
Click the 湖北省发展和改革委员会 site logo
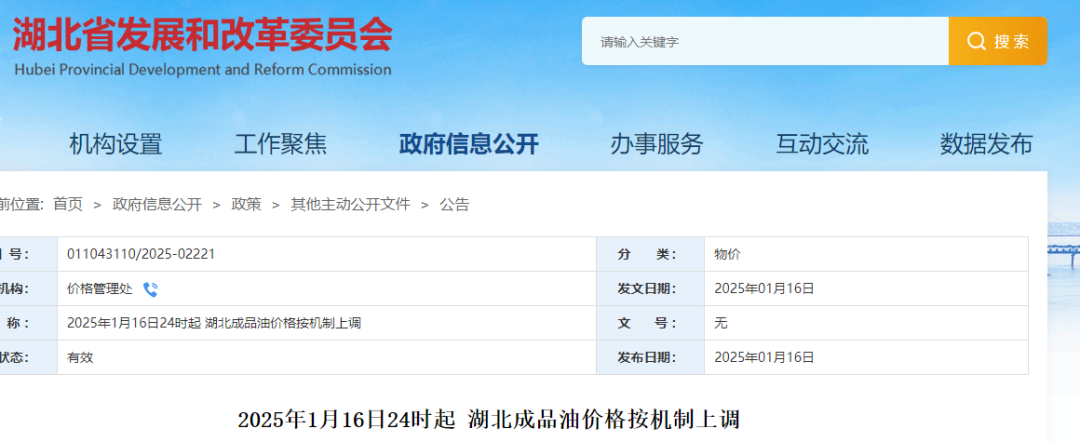[202, 34]
